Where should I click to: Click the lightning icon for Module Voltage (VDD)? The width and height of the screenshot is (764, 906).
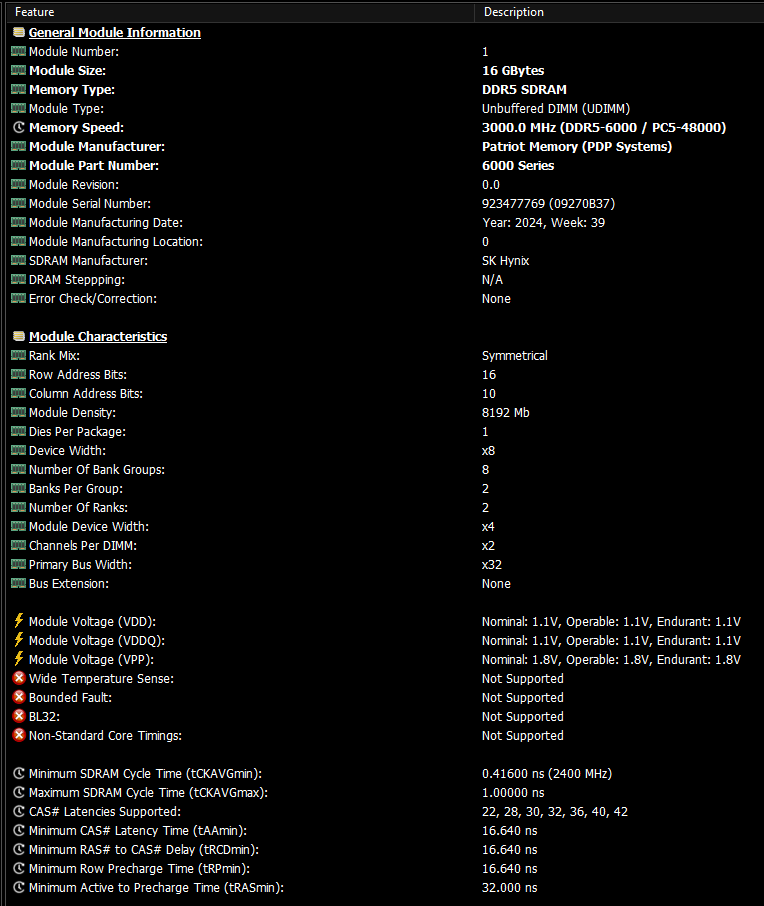[19, 621]
